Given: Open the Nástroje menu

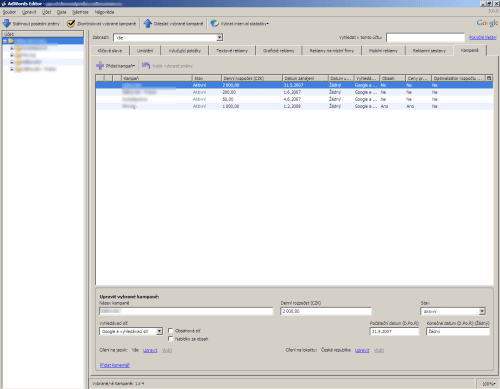Looking at the screenshot, I should (x=80, y=12).
